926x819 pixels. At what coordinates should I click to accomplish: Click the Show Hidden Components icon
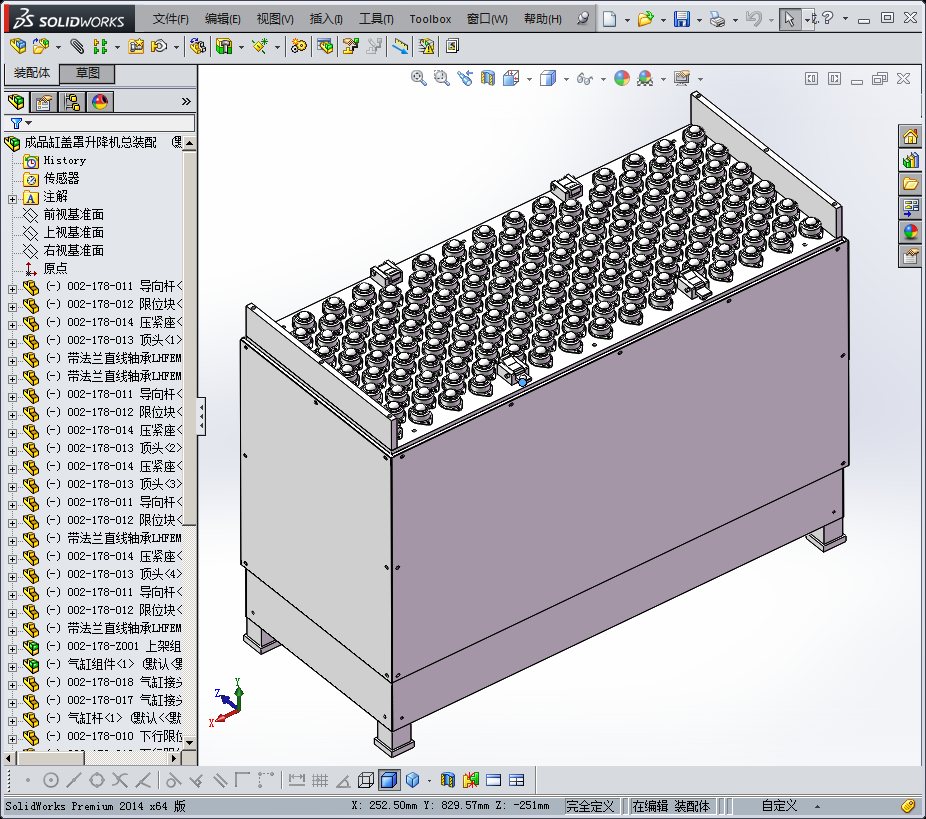[x=198, y=46]
